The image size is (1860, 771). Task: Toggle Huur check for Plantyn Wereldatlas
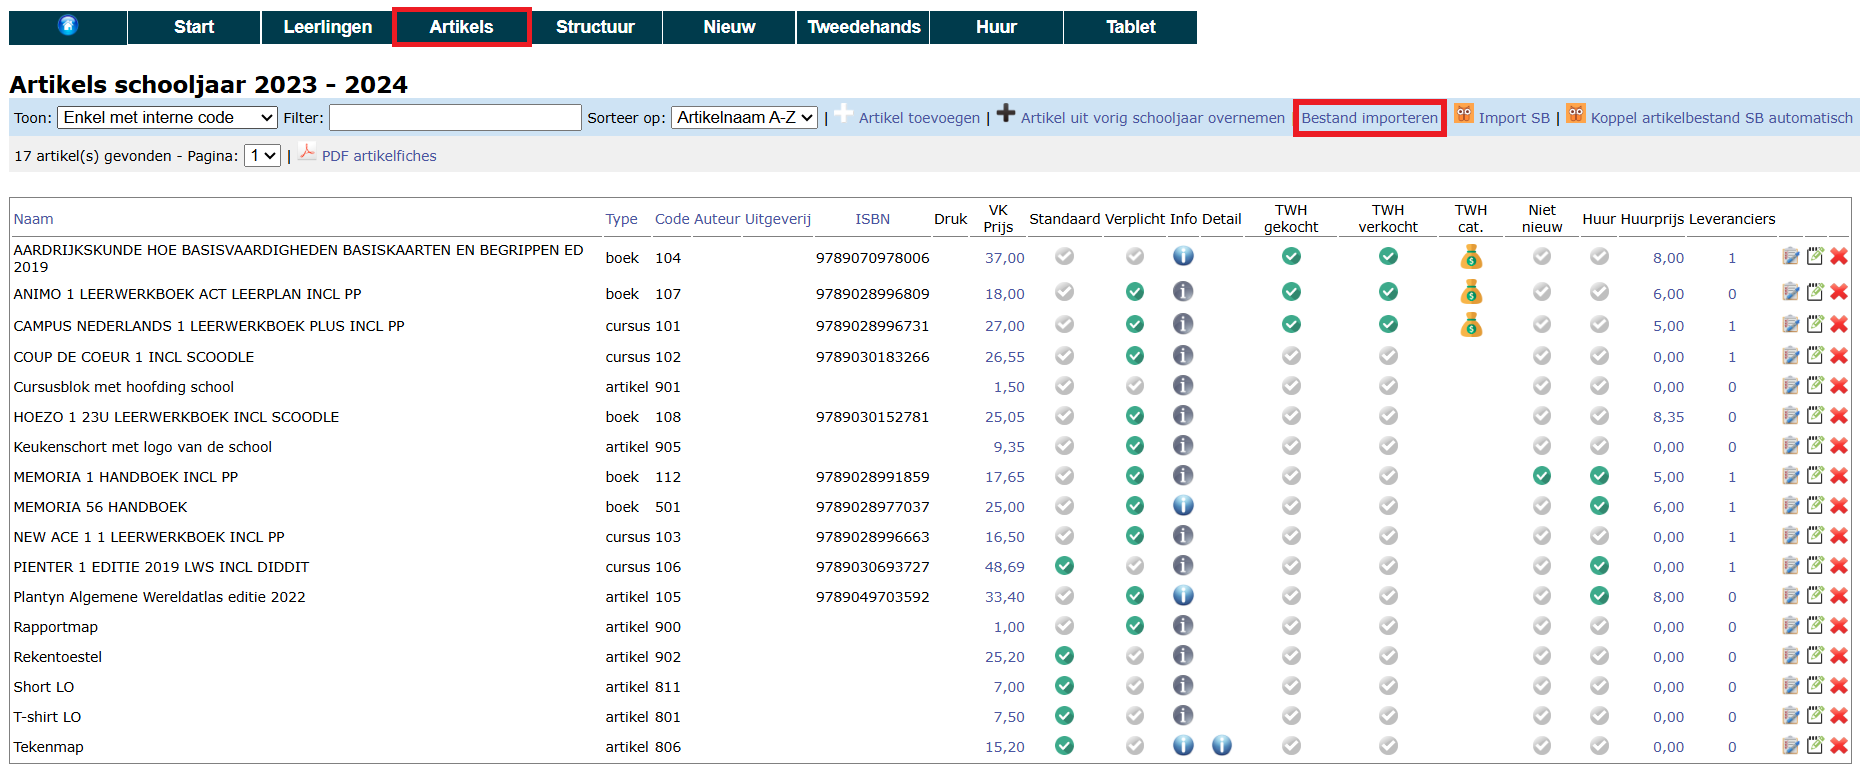pyautogui.click(x=1600, y=595)
